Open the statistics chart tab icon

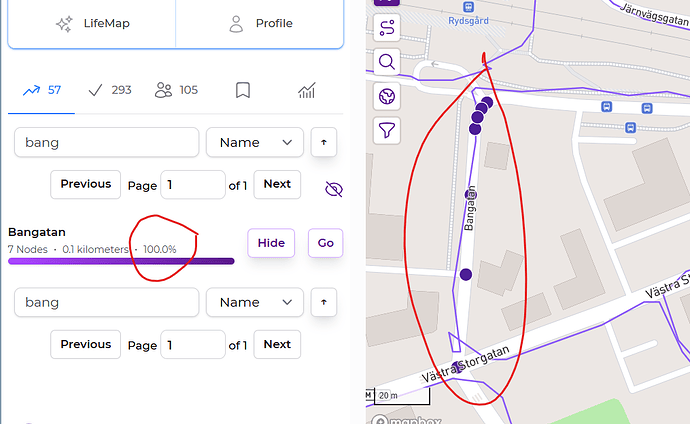[307, 90]
